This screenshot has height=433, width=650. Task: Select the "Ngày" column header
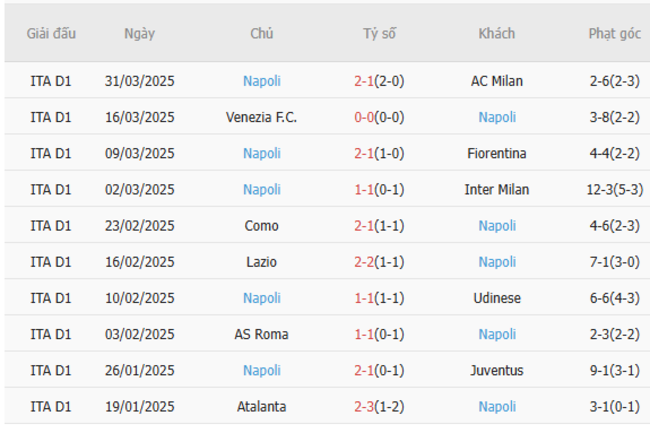tap(139, 33)
